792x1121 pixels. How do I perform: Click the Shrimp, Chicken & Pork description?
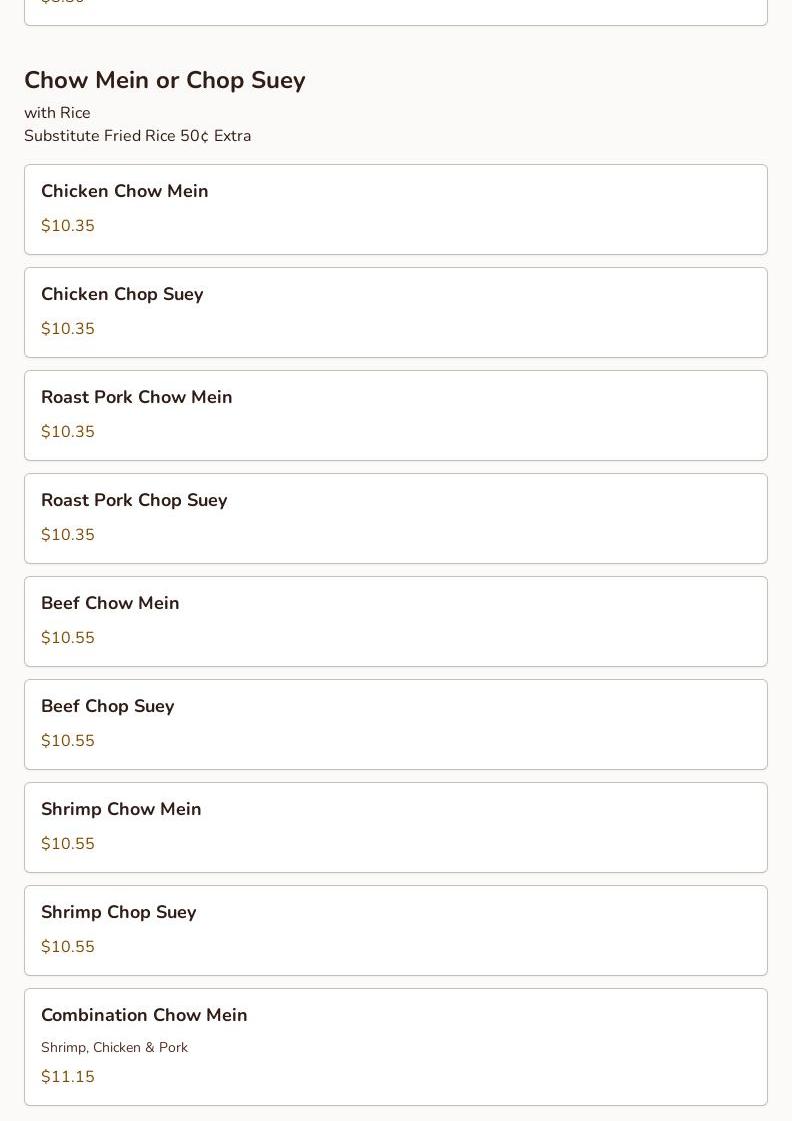(x=114, y=1047)
